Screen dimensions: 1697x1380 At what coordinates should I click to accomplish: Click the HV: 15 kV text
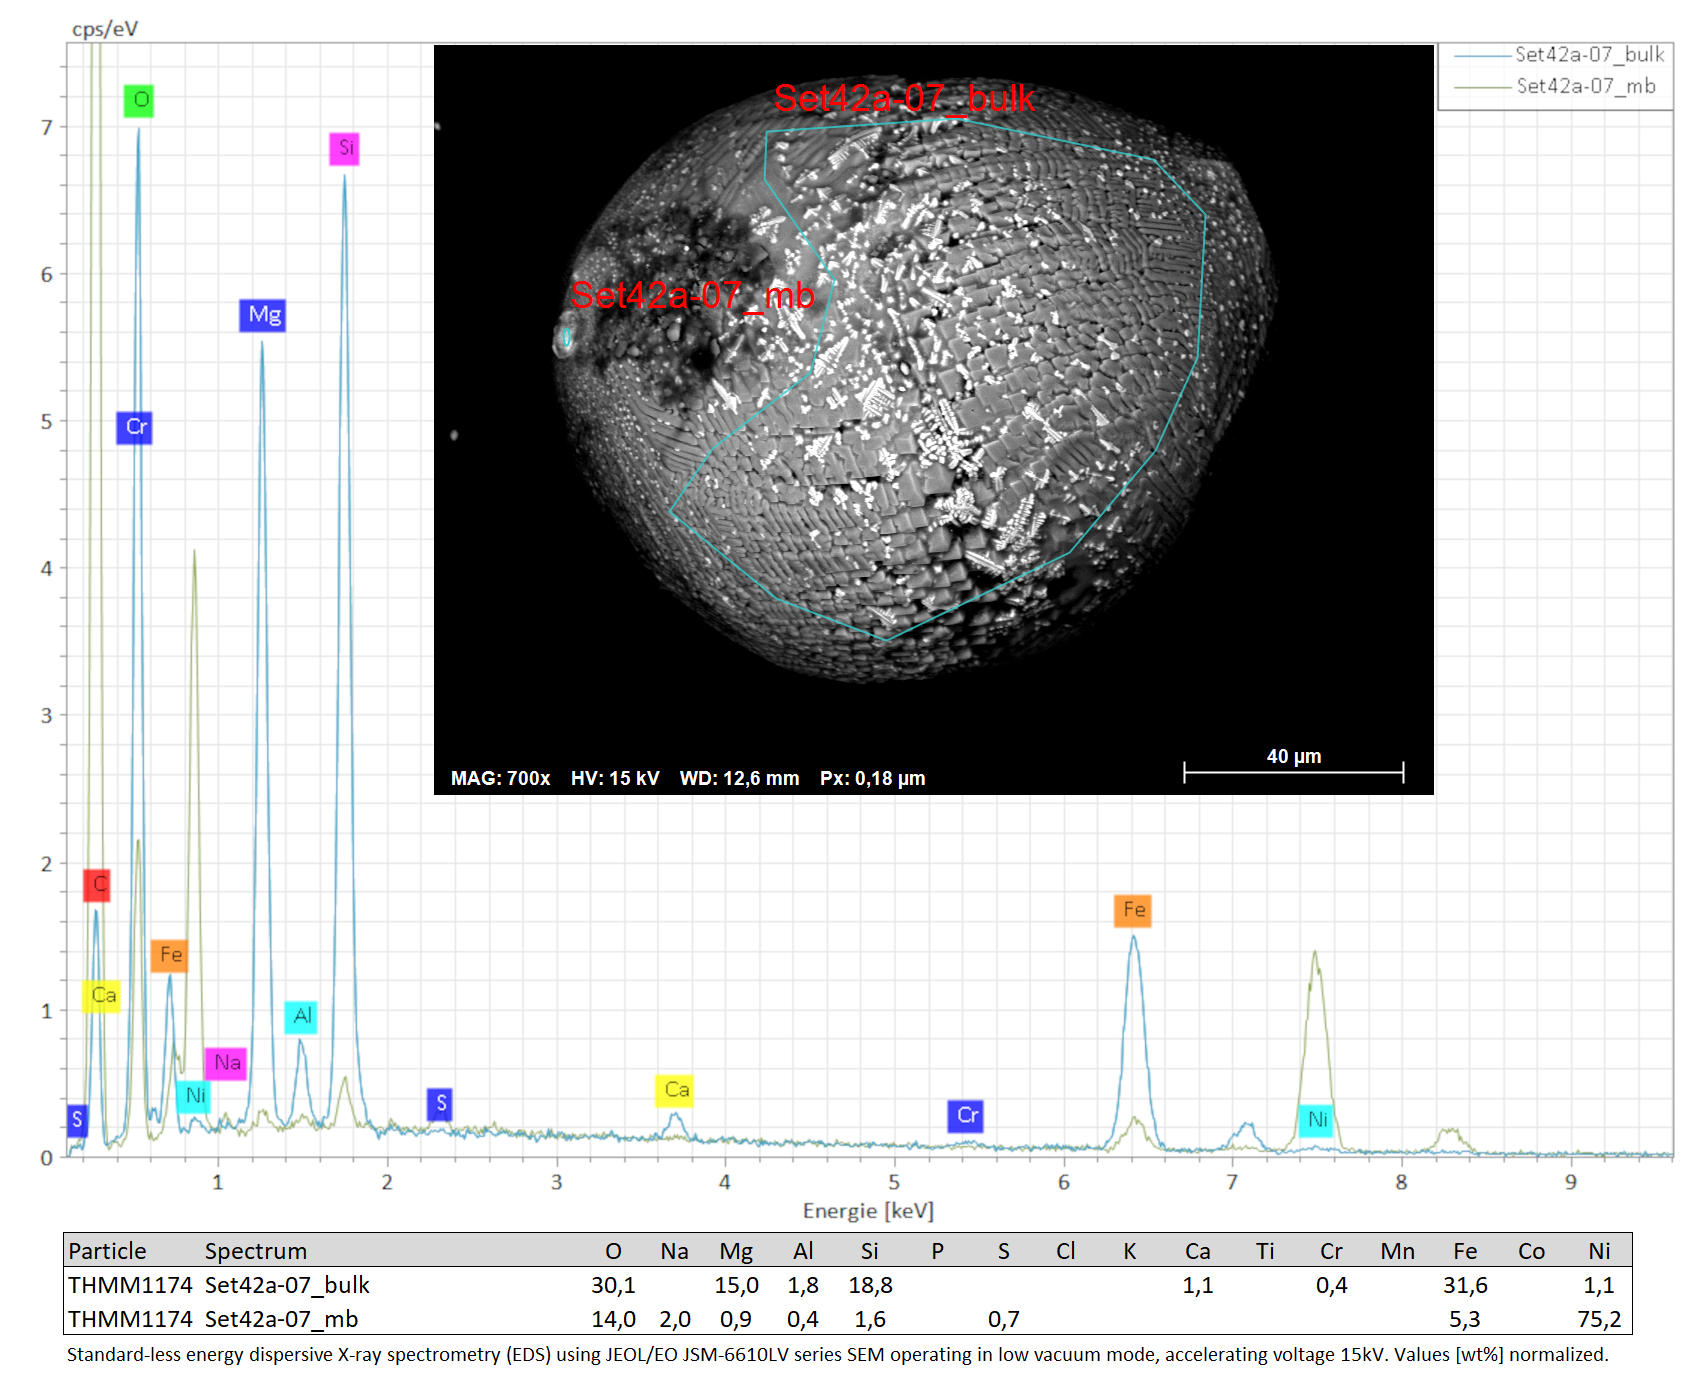pyautogui.click(x=615, y=779)
